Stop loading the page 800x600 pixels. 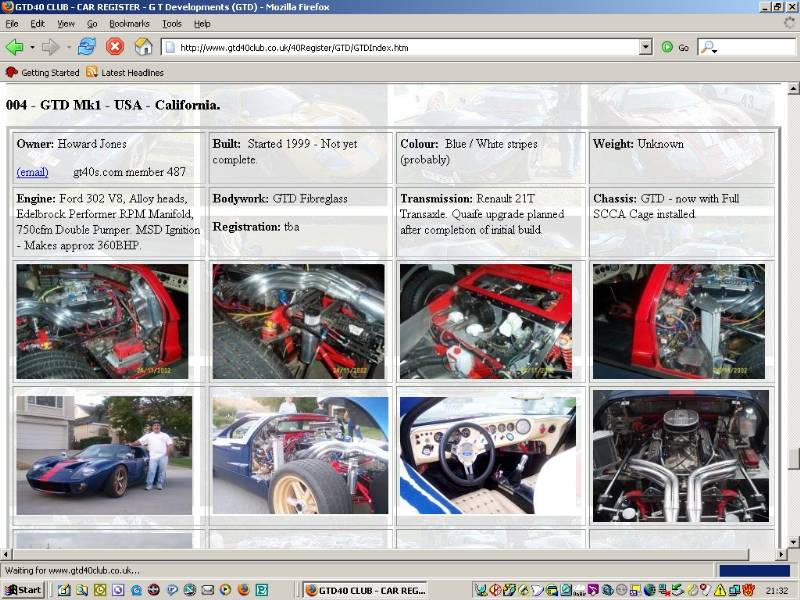[x=115, y=47]
